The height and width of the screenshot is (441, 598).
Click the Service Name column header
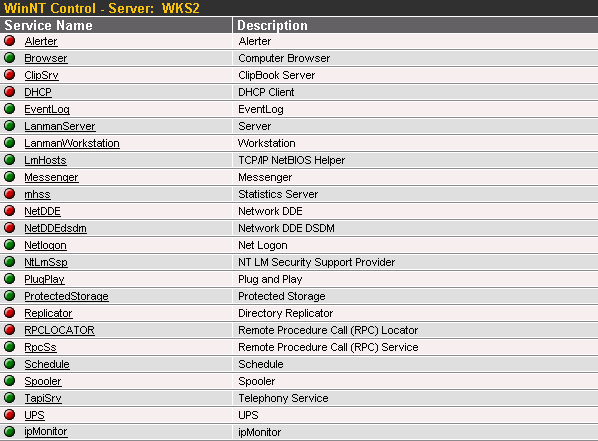[48, 25]
